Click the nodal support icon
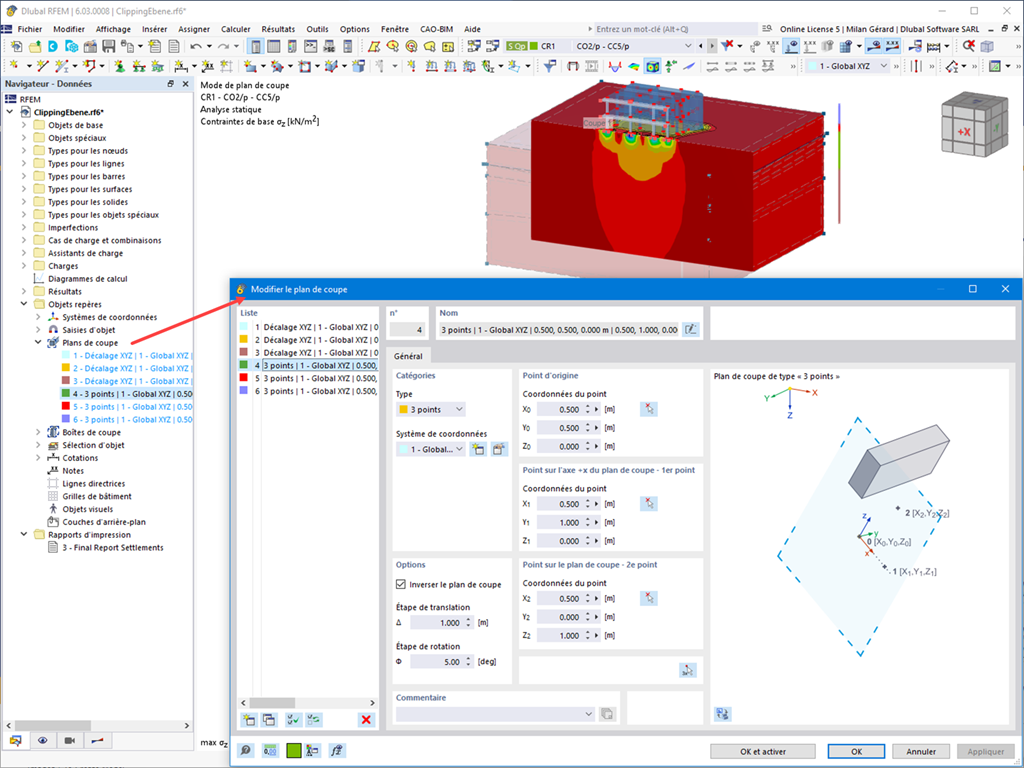The image size is (1024, 768). tap(120, 66)
